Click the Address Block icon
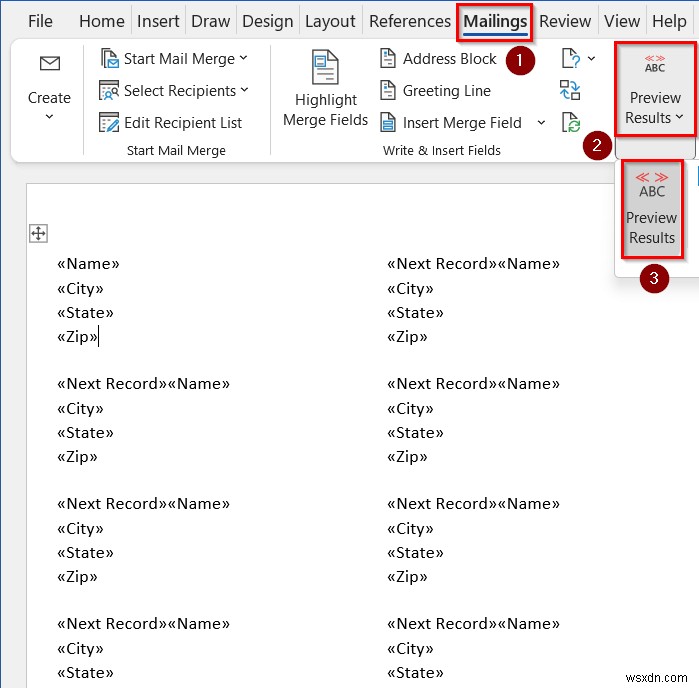The height and width of the screenshot is (688, 699). coord(388,58)
